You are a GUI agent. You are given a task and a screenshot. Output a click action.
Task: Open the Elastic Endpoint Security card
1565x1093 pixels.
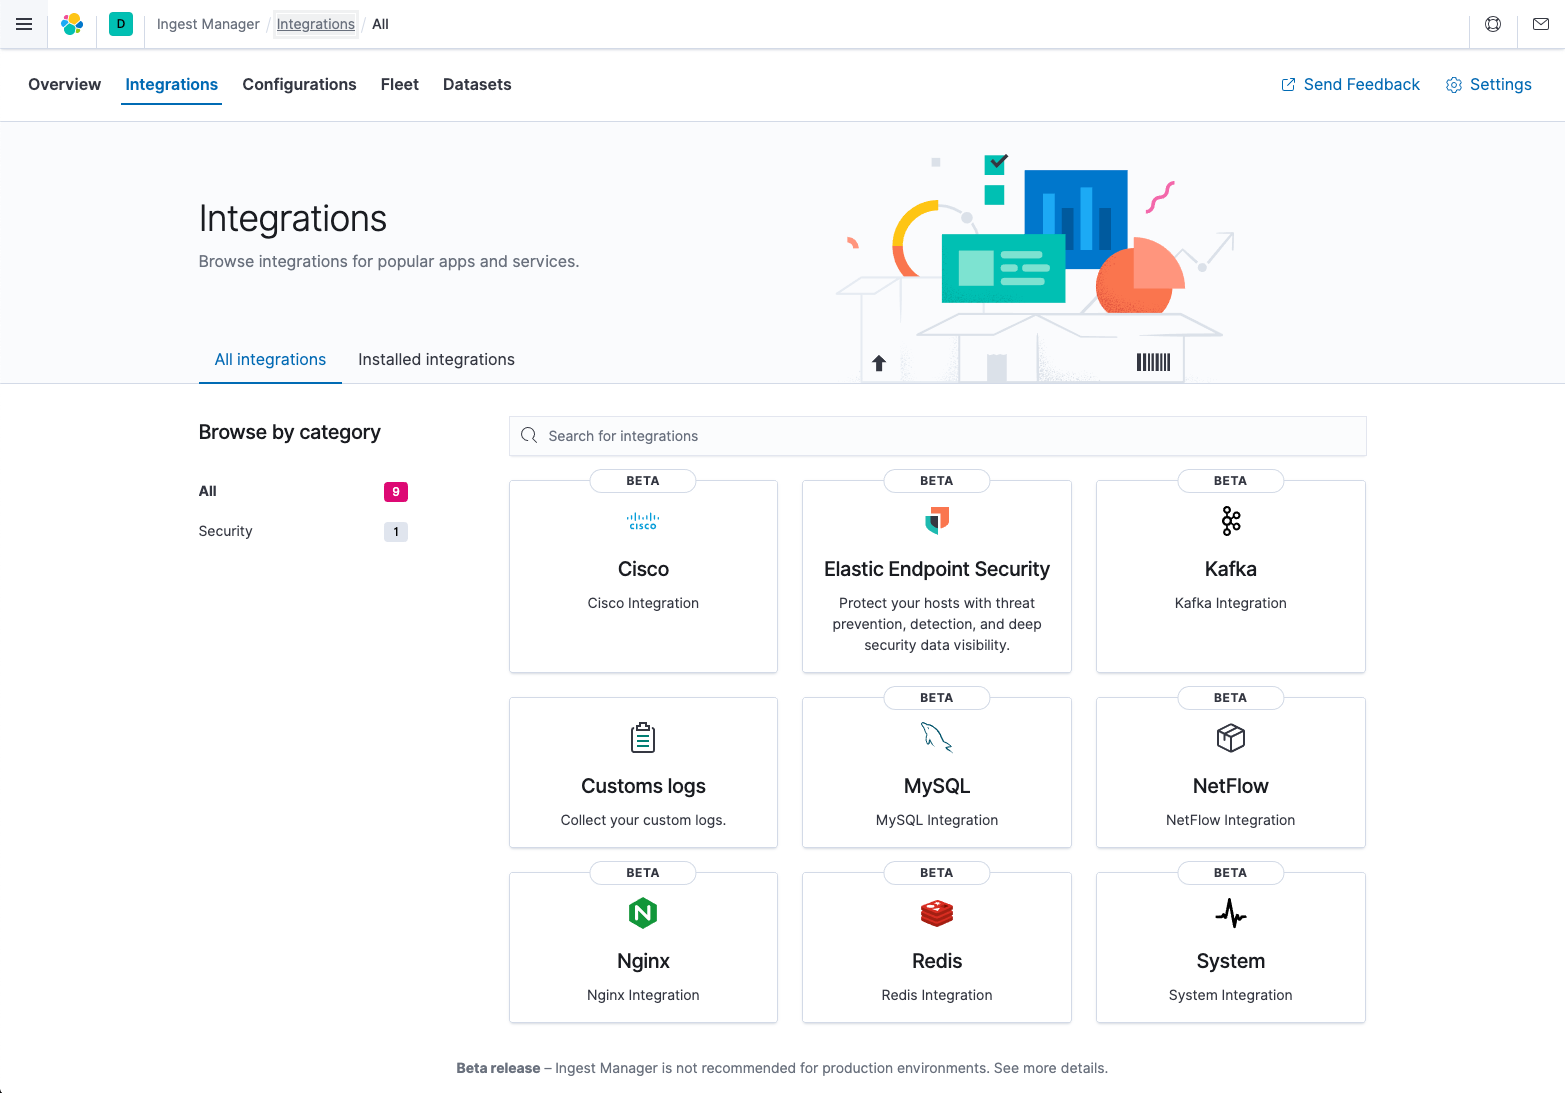[x=937, y=577]
